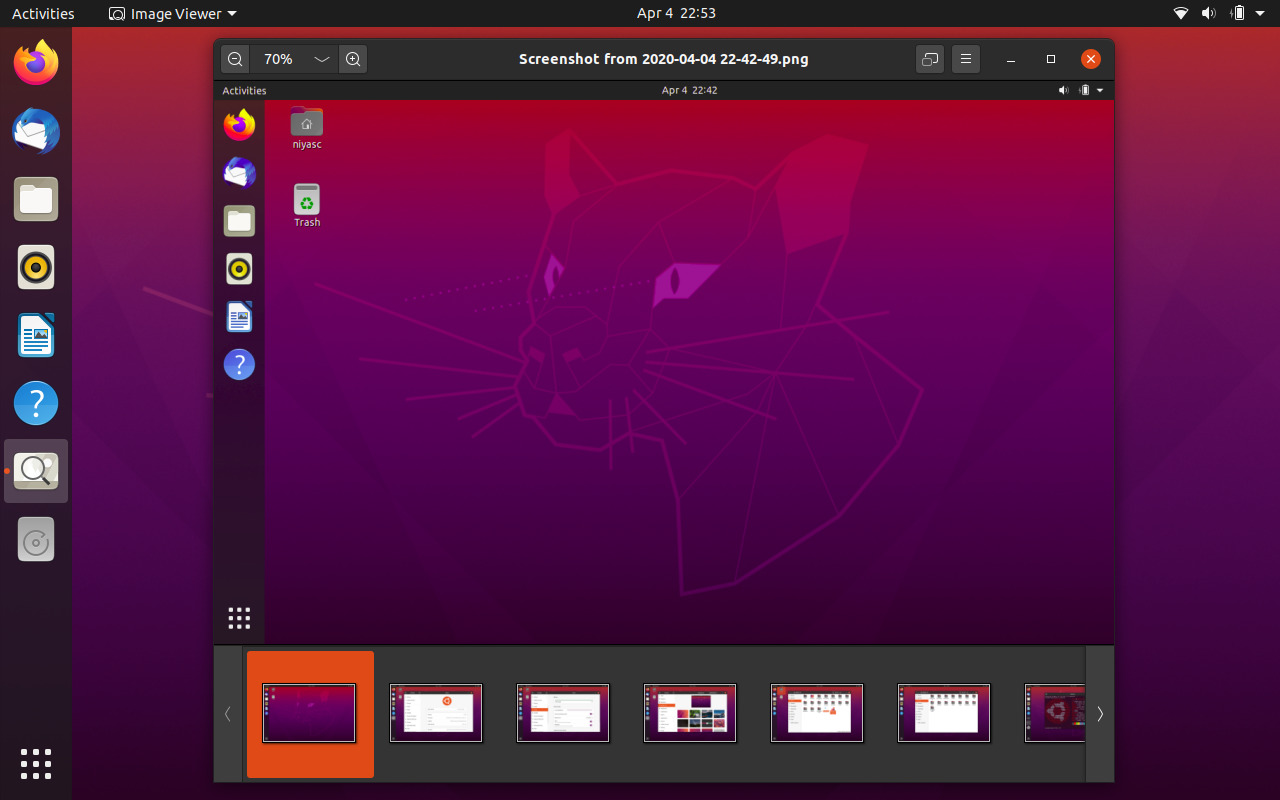Advance the gallery with the right arrow
The image size is (1280, 800).
(1100, 713)
